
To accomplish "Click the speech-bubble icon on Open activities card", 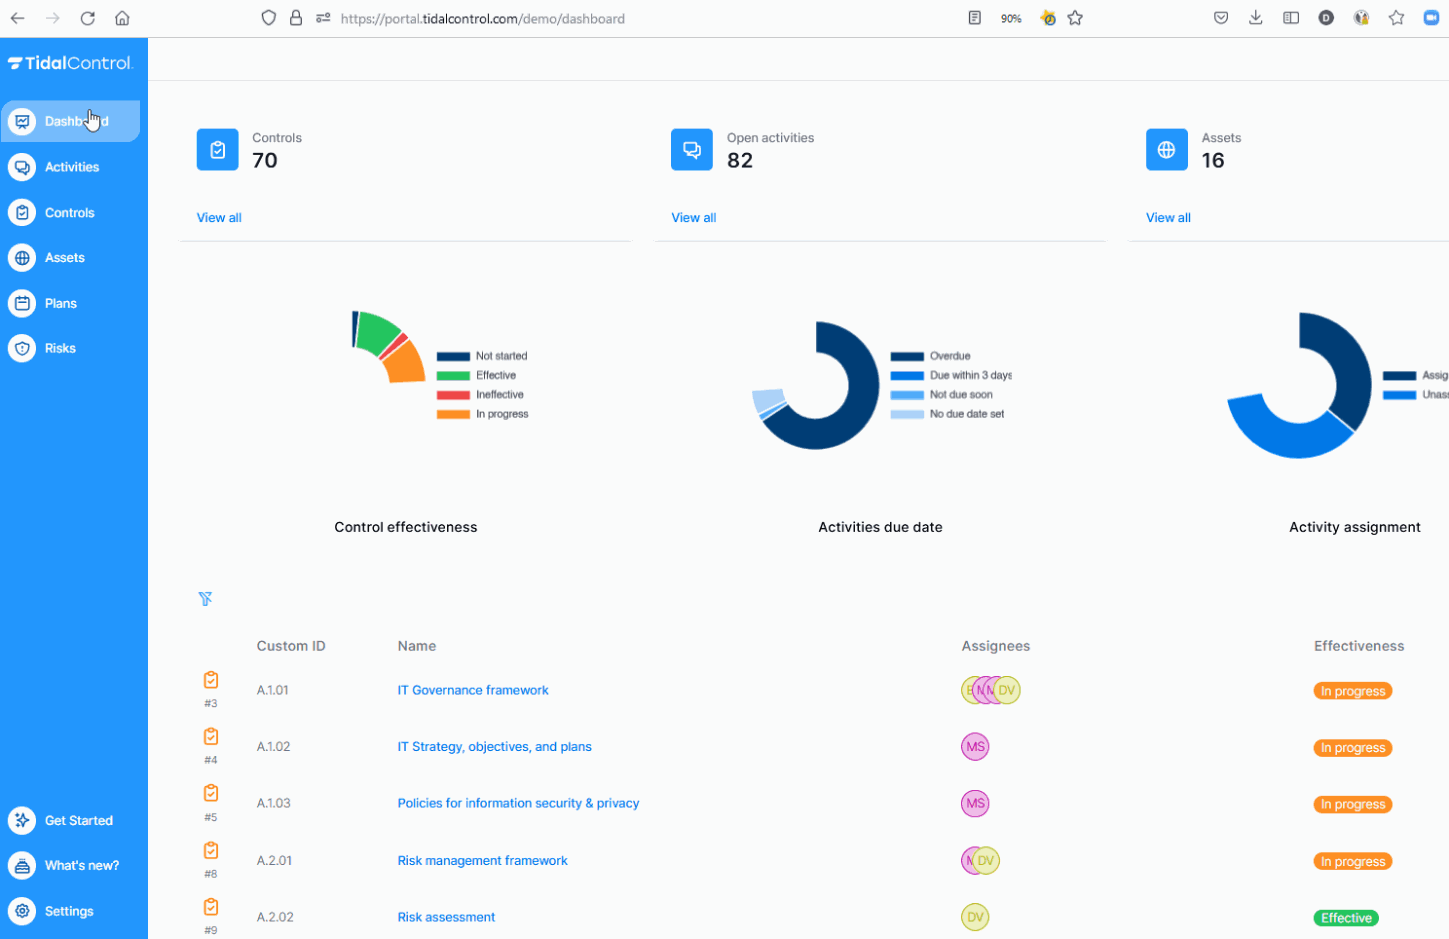I will coord(692,149).
